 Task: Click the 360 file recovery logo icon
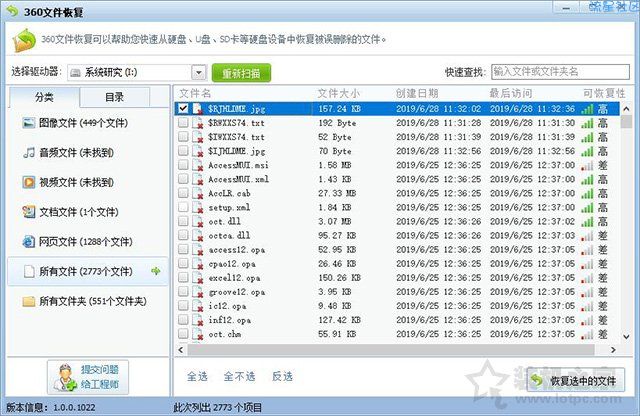click(x=24, y=40)
